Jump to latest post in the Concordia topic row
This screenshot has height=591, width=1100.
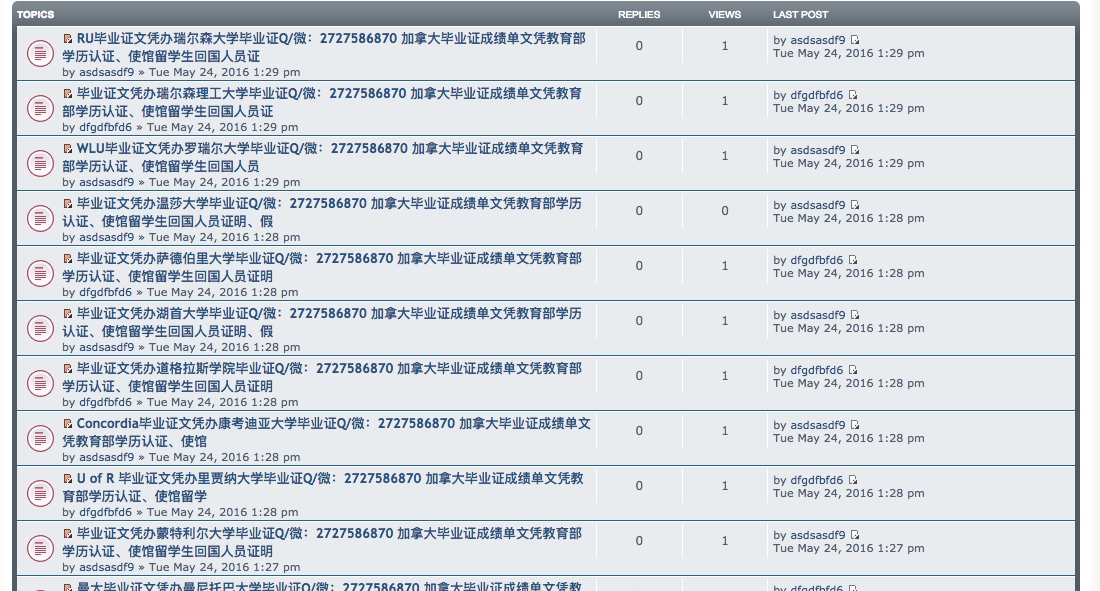pyautogui.click(x=855, y=425)
